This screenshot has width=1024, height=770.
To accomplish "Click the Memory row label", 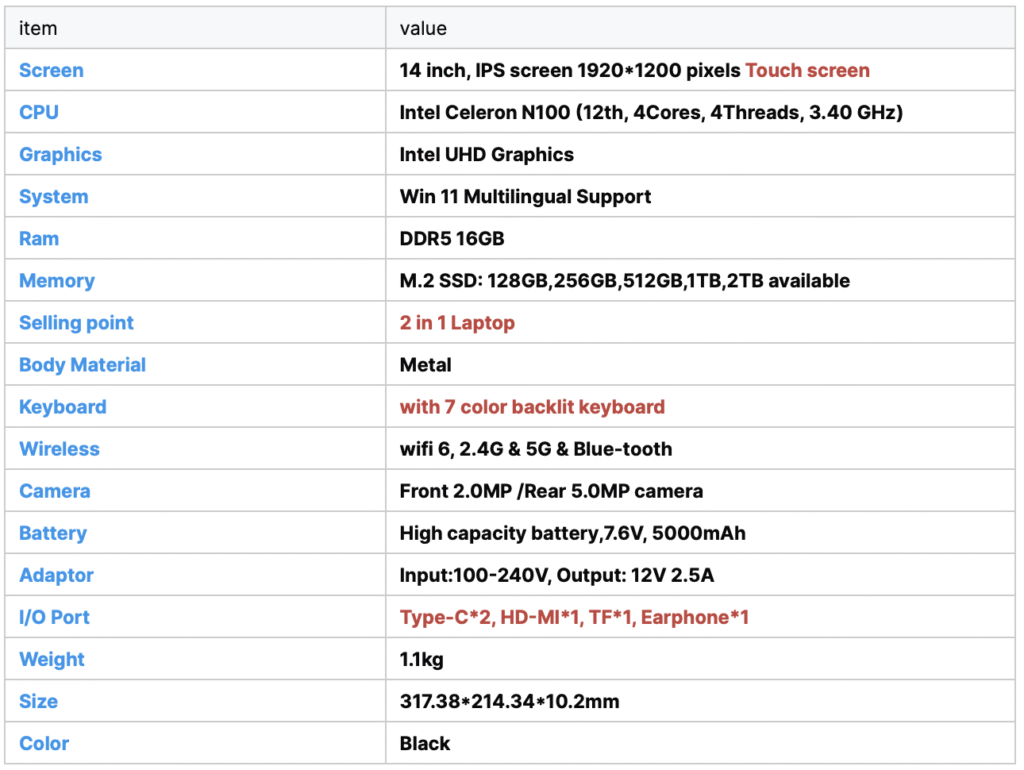I will [x=57, y=281].
